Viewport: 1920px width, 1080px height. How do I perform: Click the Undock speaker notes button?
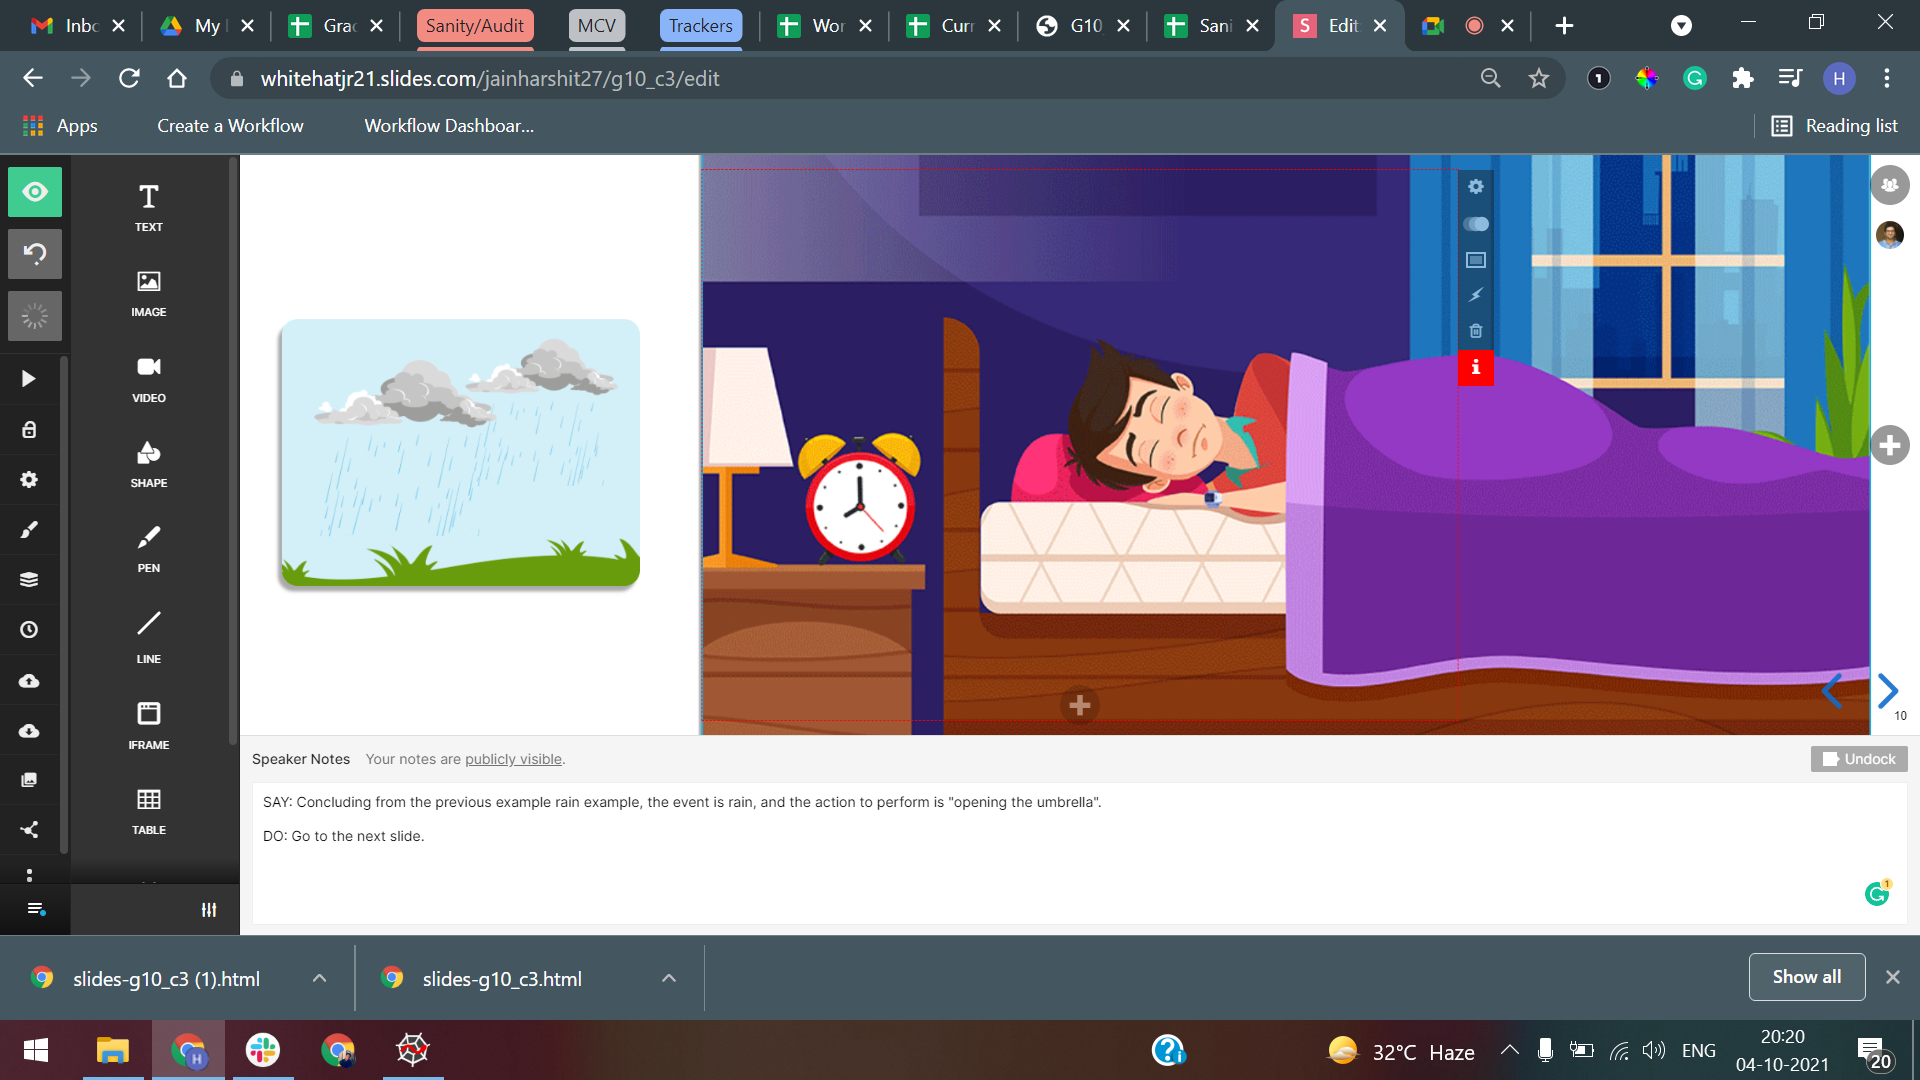[x=1858, y=759]
